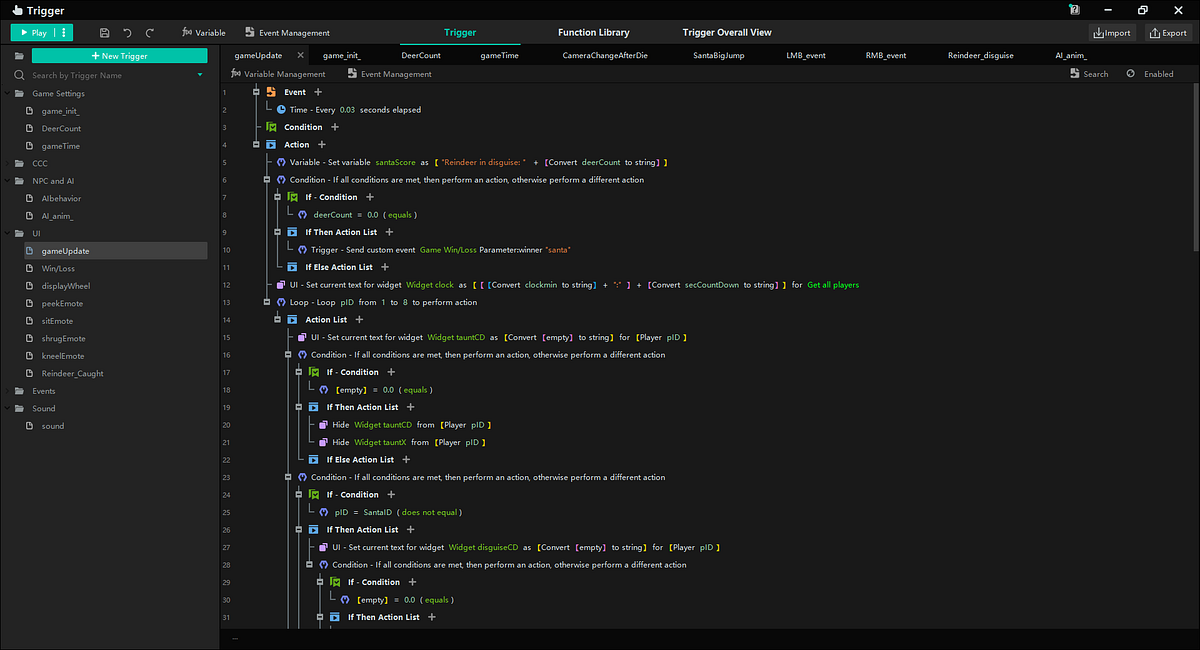Click the Undo arrow icon
The width and height of the screenshot is (1200, 650).
126,32
